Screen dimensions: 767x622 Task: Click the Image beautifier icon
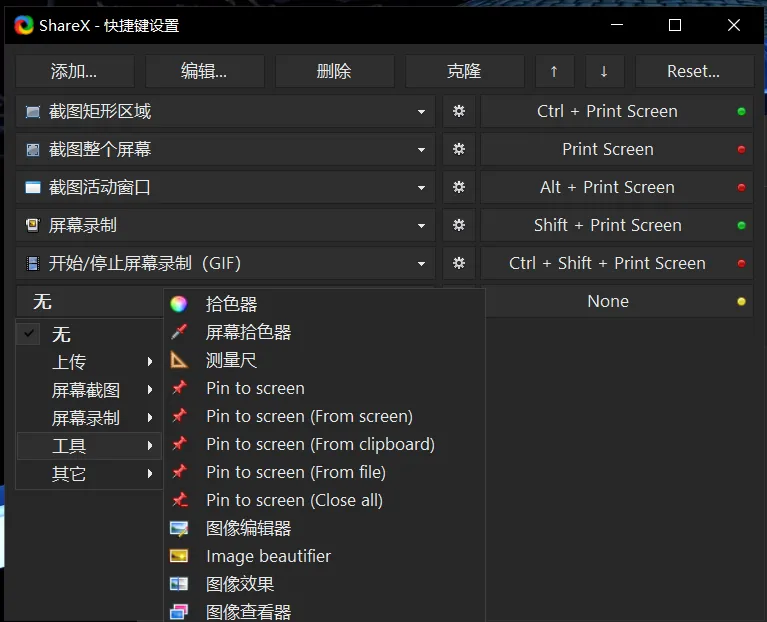[179, 556]
